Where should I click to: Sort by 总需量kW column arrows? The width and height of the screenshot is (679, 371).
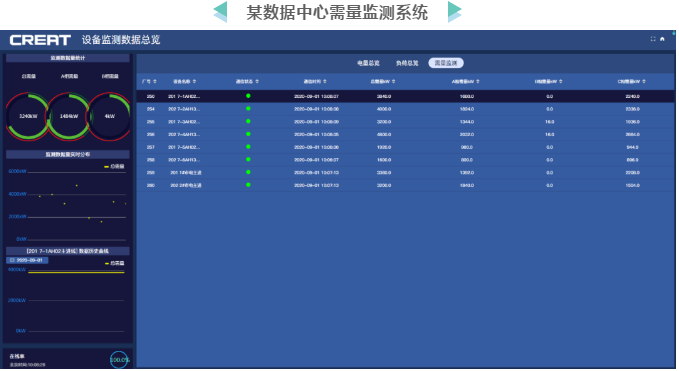coord(393,81)
